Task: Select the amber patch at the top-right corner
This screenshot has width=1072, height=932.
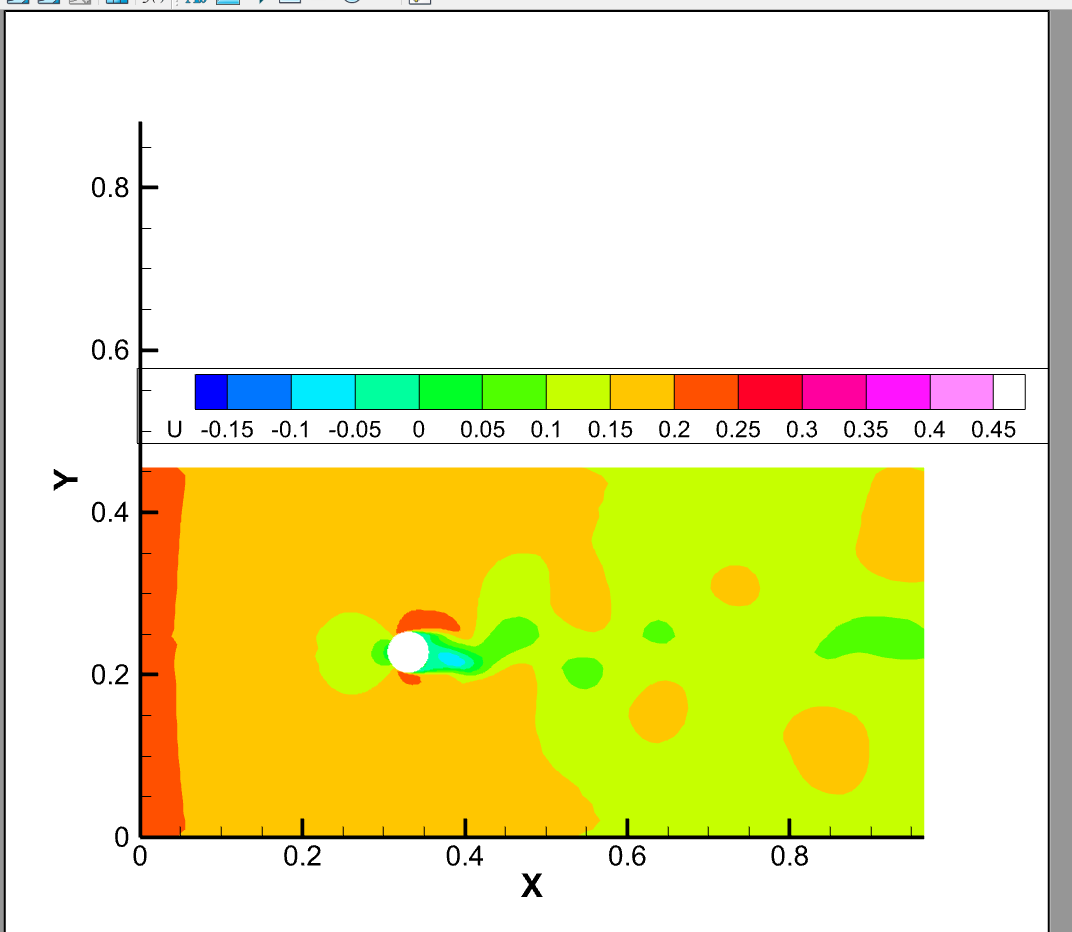Action: (892, 525)
